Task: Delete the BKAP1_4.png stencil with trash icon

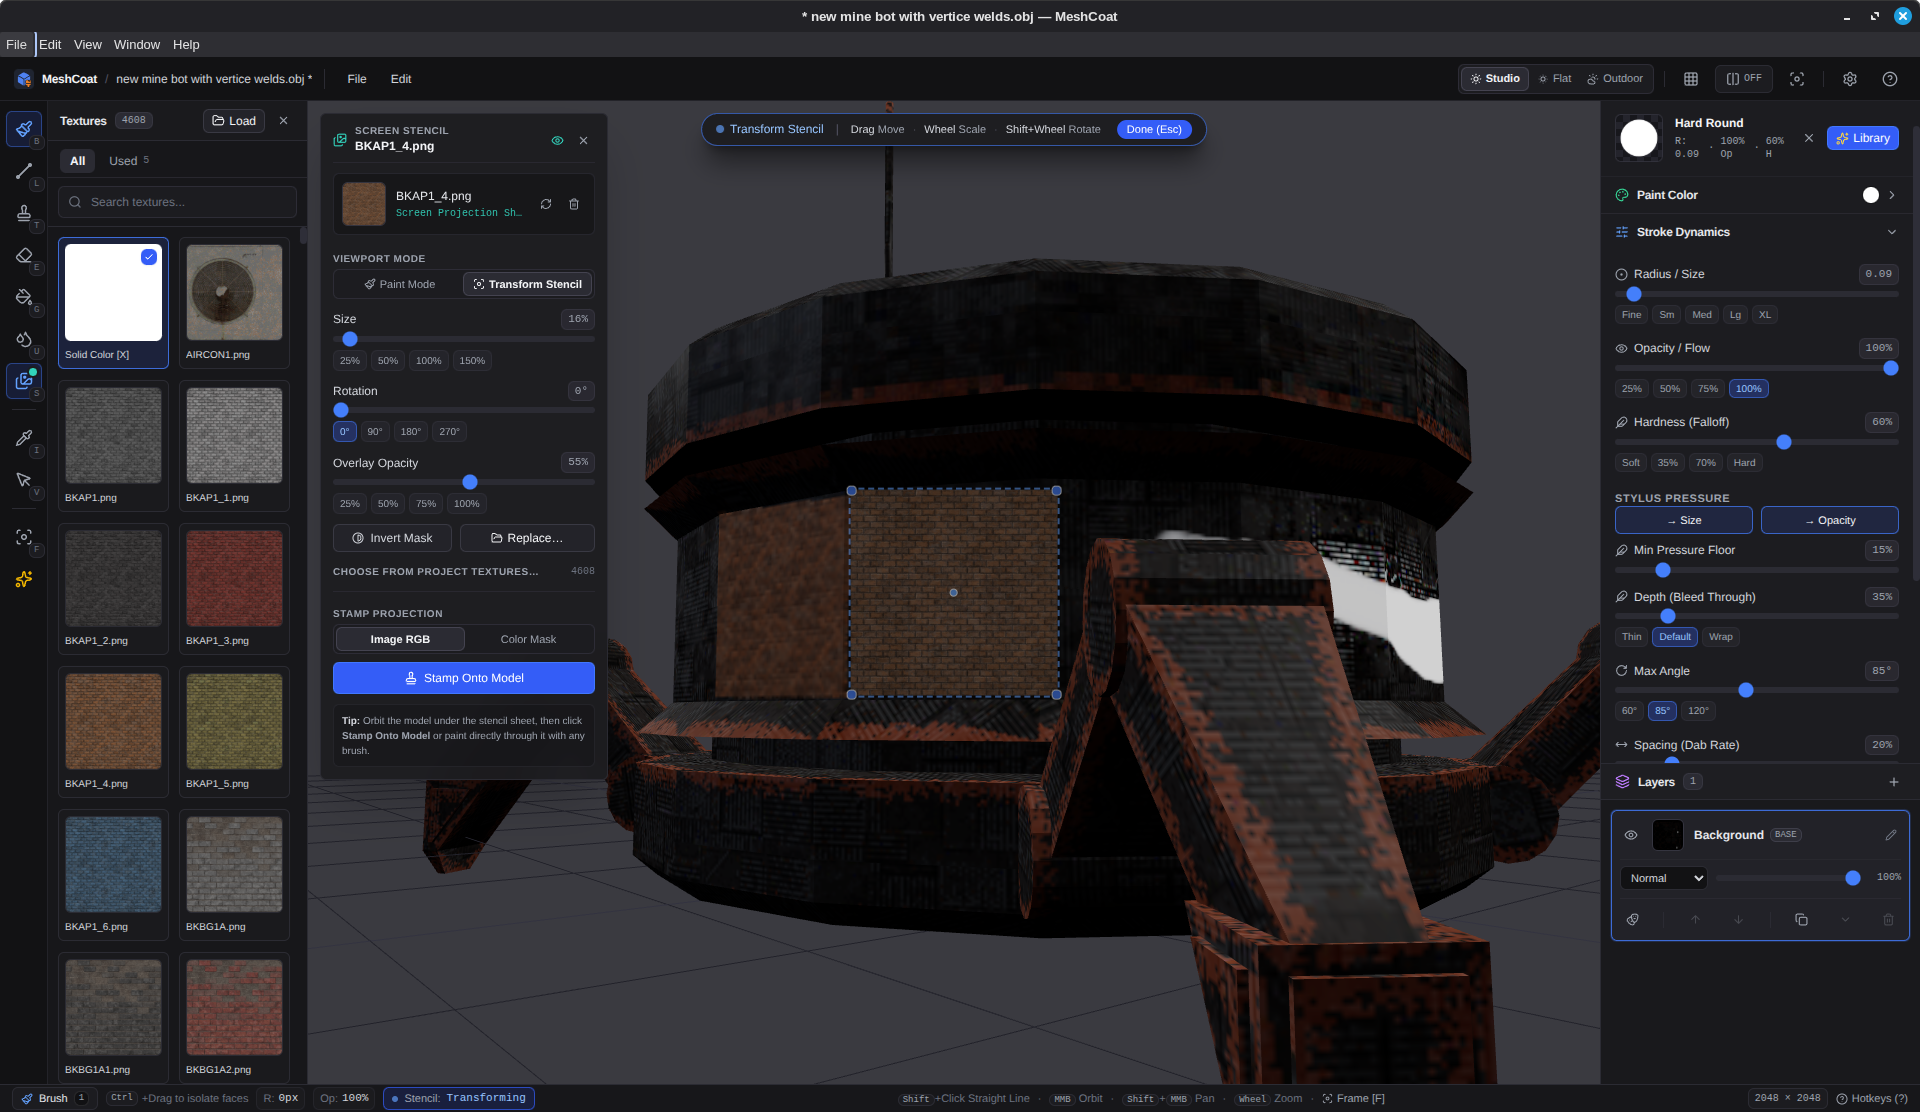Action: (x=574, y=204)
